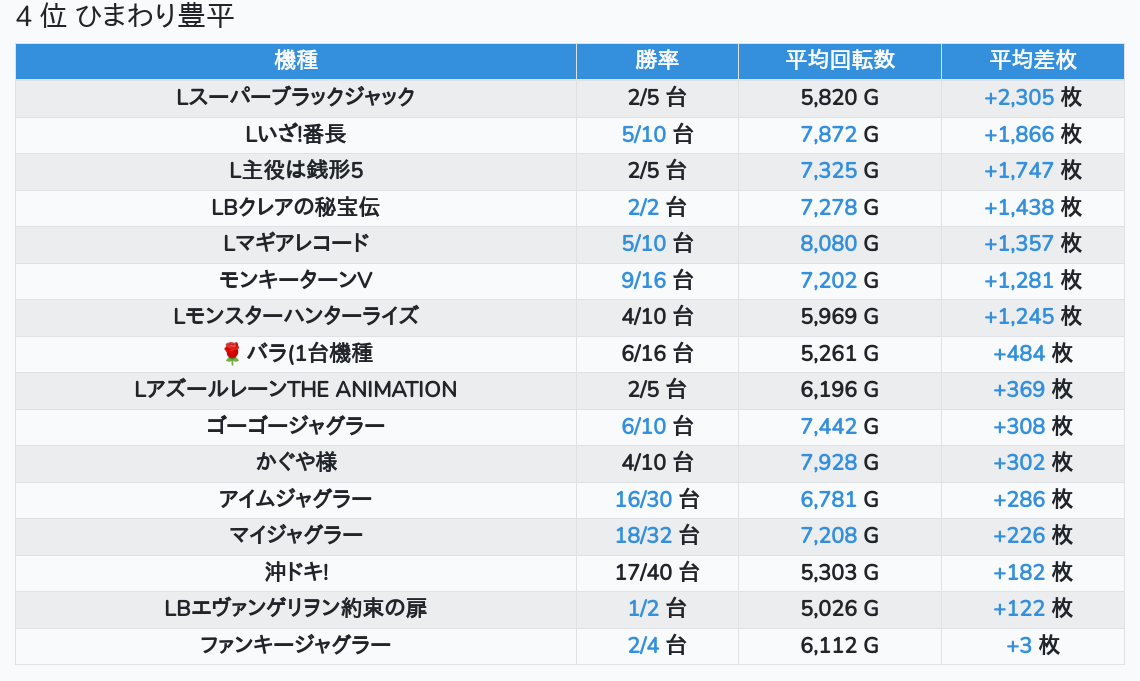Click the rose emoji icon beside バラ
This screenshot has height=681, width=1140.
232,353
